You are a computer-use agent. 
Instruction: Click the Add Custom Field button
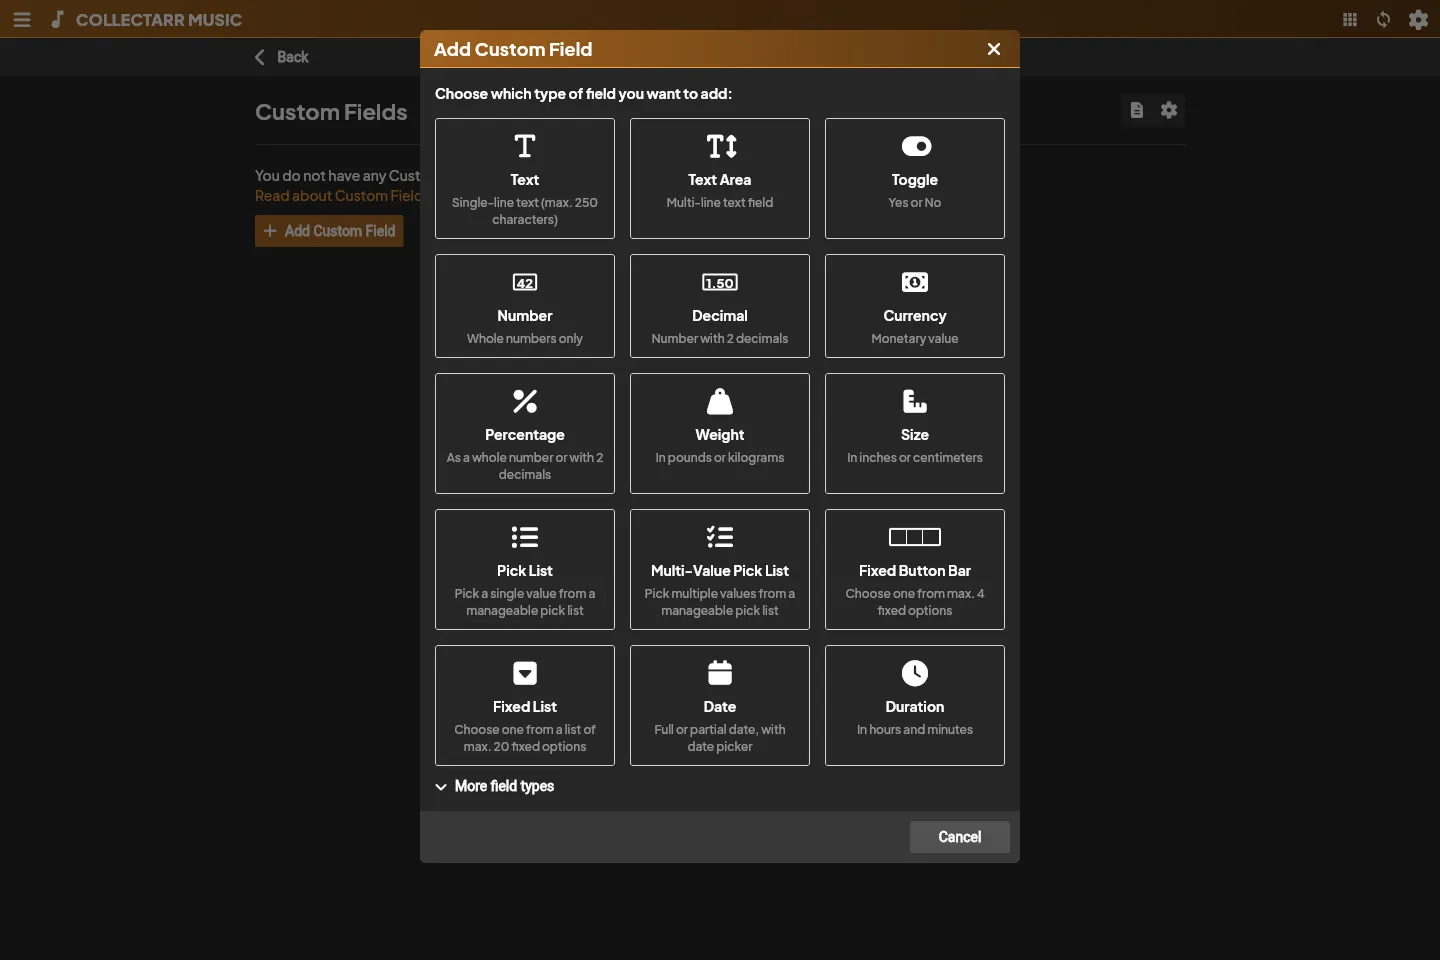(x=329, y=231)
